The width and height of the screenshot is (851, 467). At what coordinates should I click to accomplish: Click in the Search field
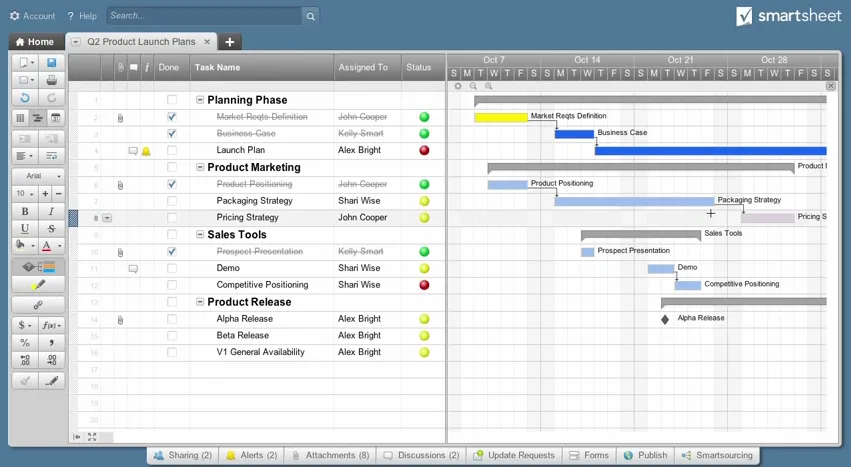click(x=204, y=16)
